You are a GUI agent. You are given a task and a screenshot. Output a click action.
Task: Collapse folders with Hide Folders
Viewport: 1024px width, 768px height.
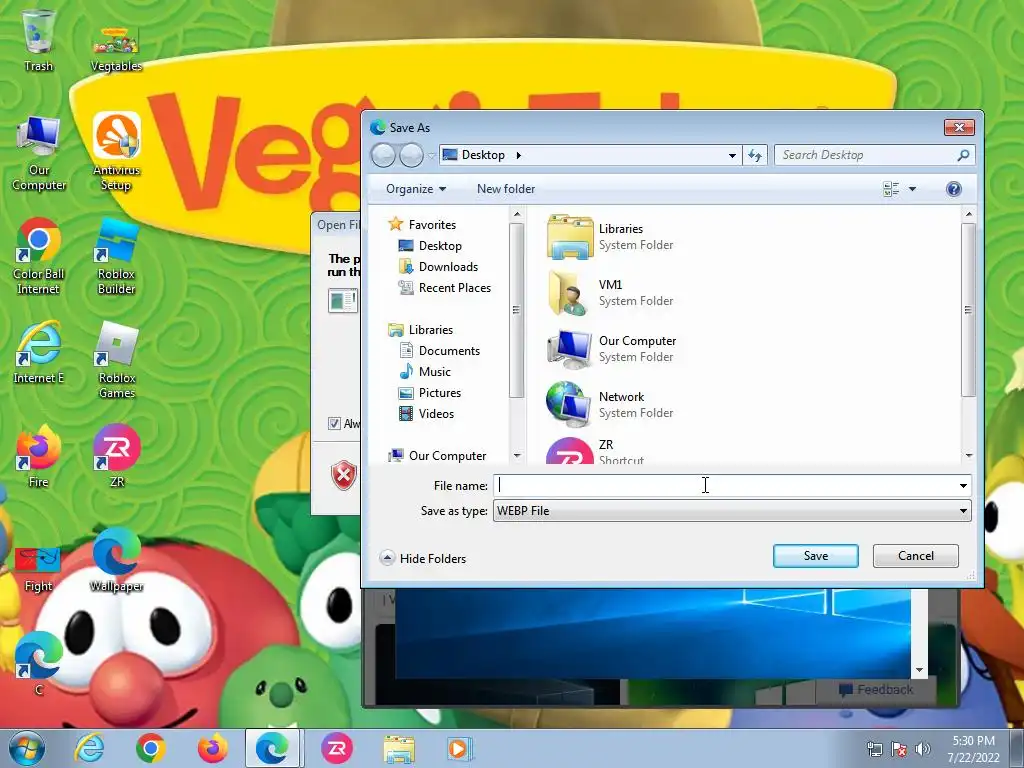tap(423, 558)
